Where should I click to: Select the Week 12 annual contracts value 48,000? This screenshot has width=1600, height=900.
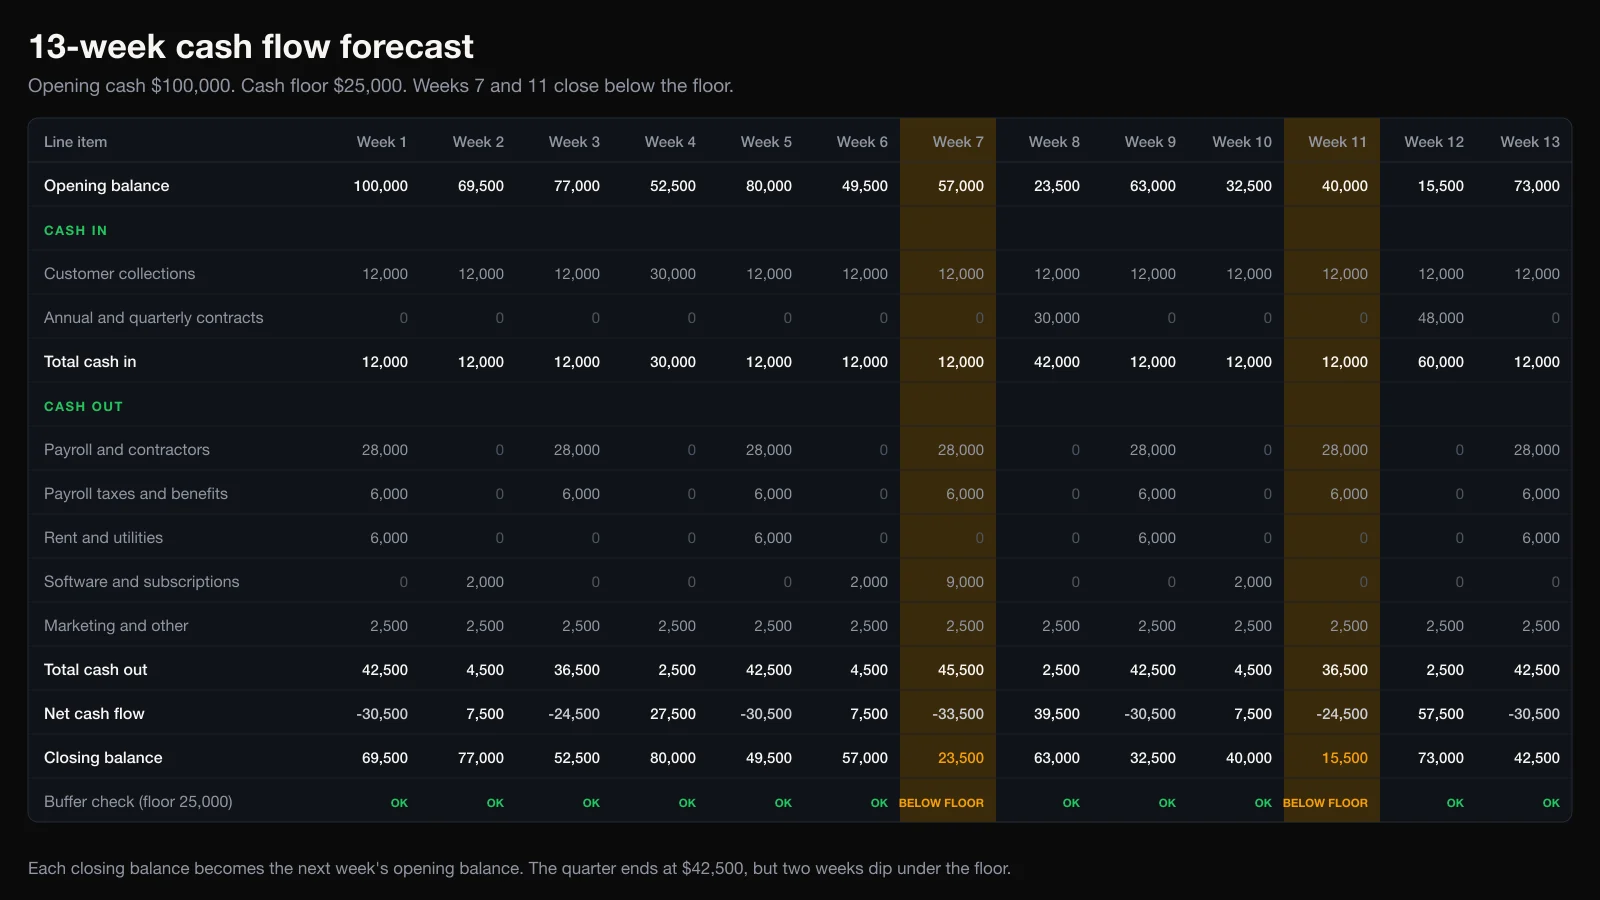coord(1441,318)
